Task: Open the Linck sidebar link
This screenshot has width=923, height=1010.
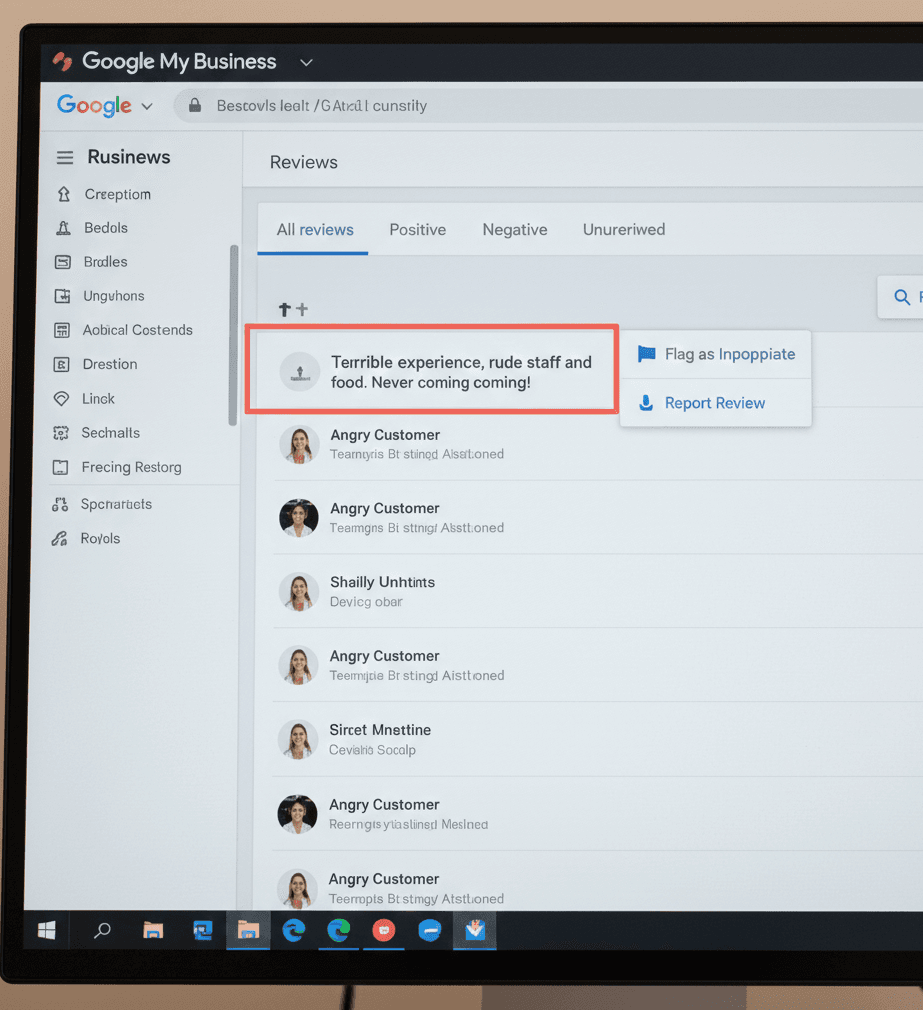Action: 99,399
